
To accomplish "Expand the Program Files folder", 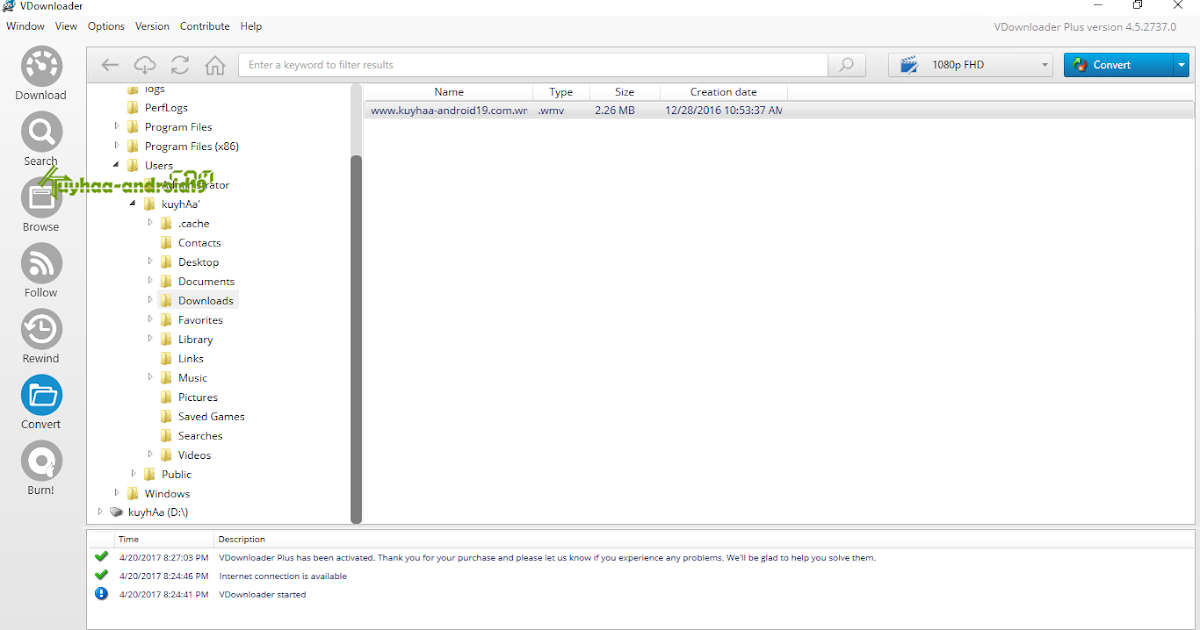I will tap(117, 127).
